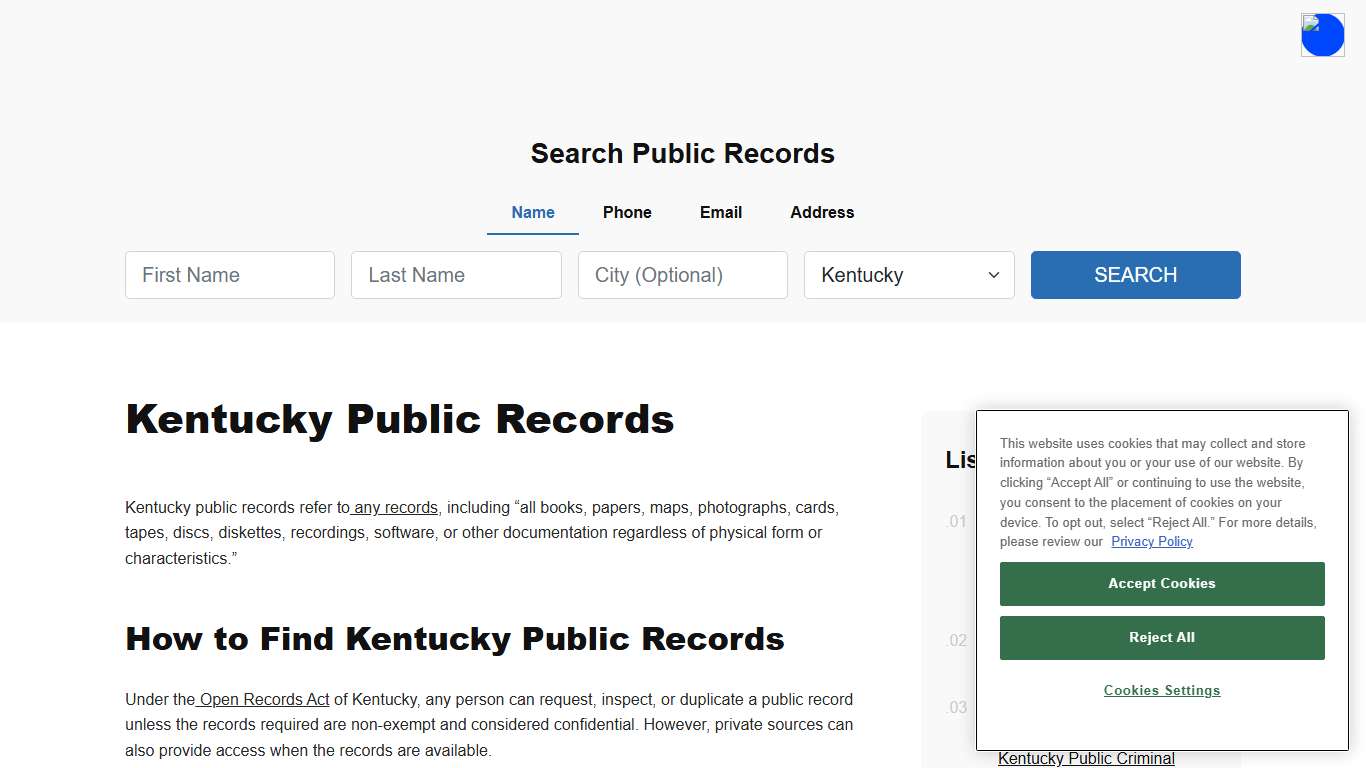
Task: Accept all cookies
Action: click(x=1161, y=583)
